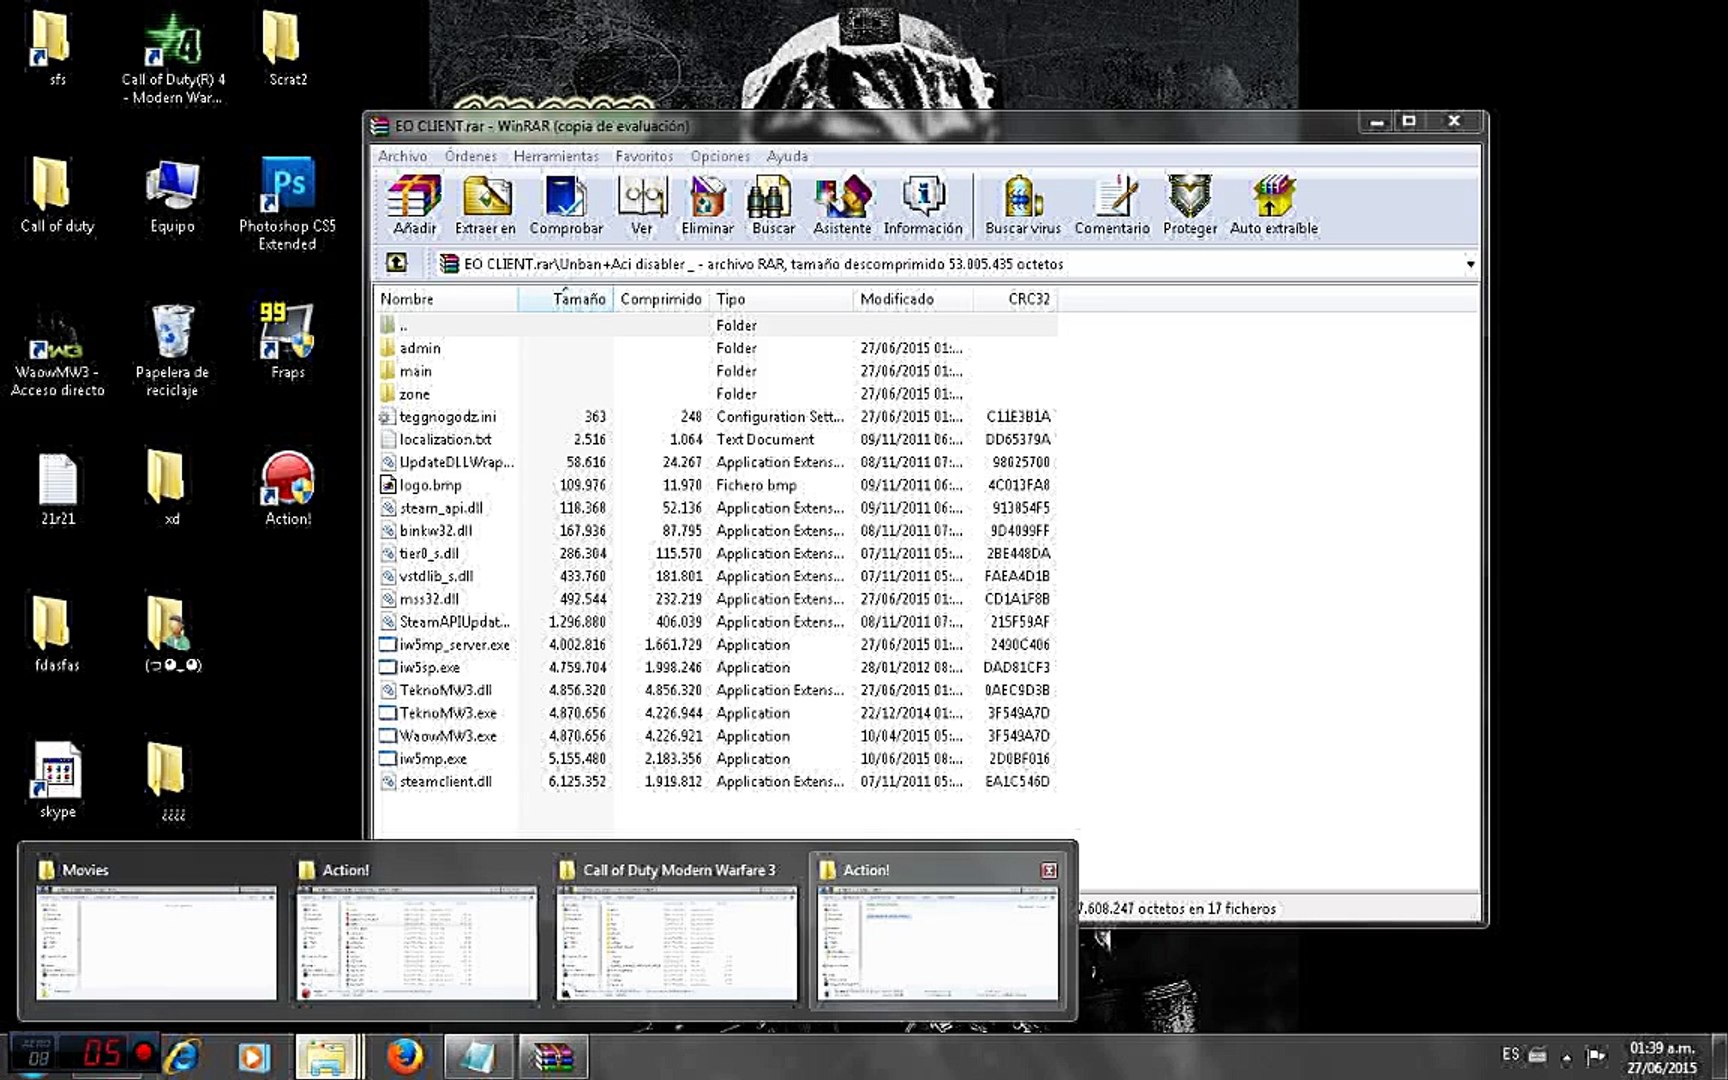Click the Extraer en toolbar icon

485,205
